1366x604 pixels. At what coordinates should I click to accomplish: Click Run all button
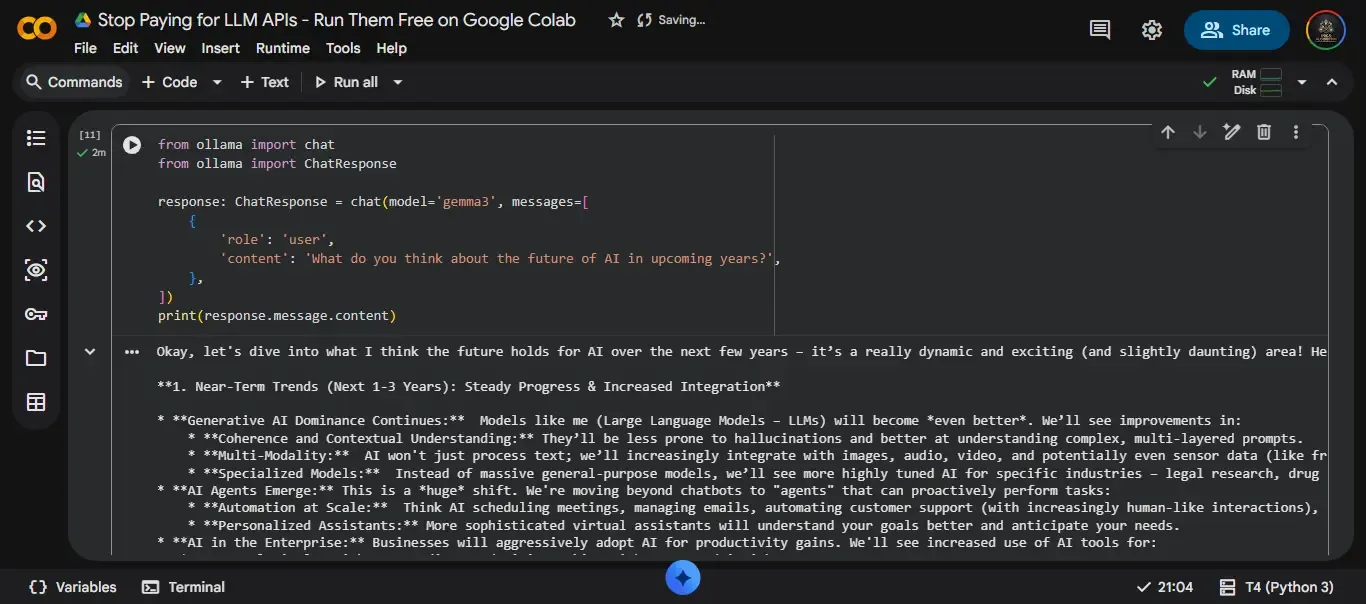point(346,82)
